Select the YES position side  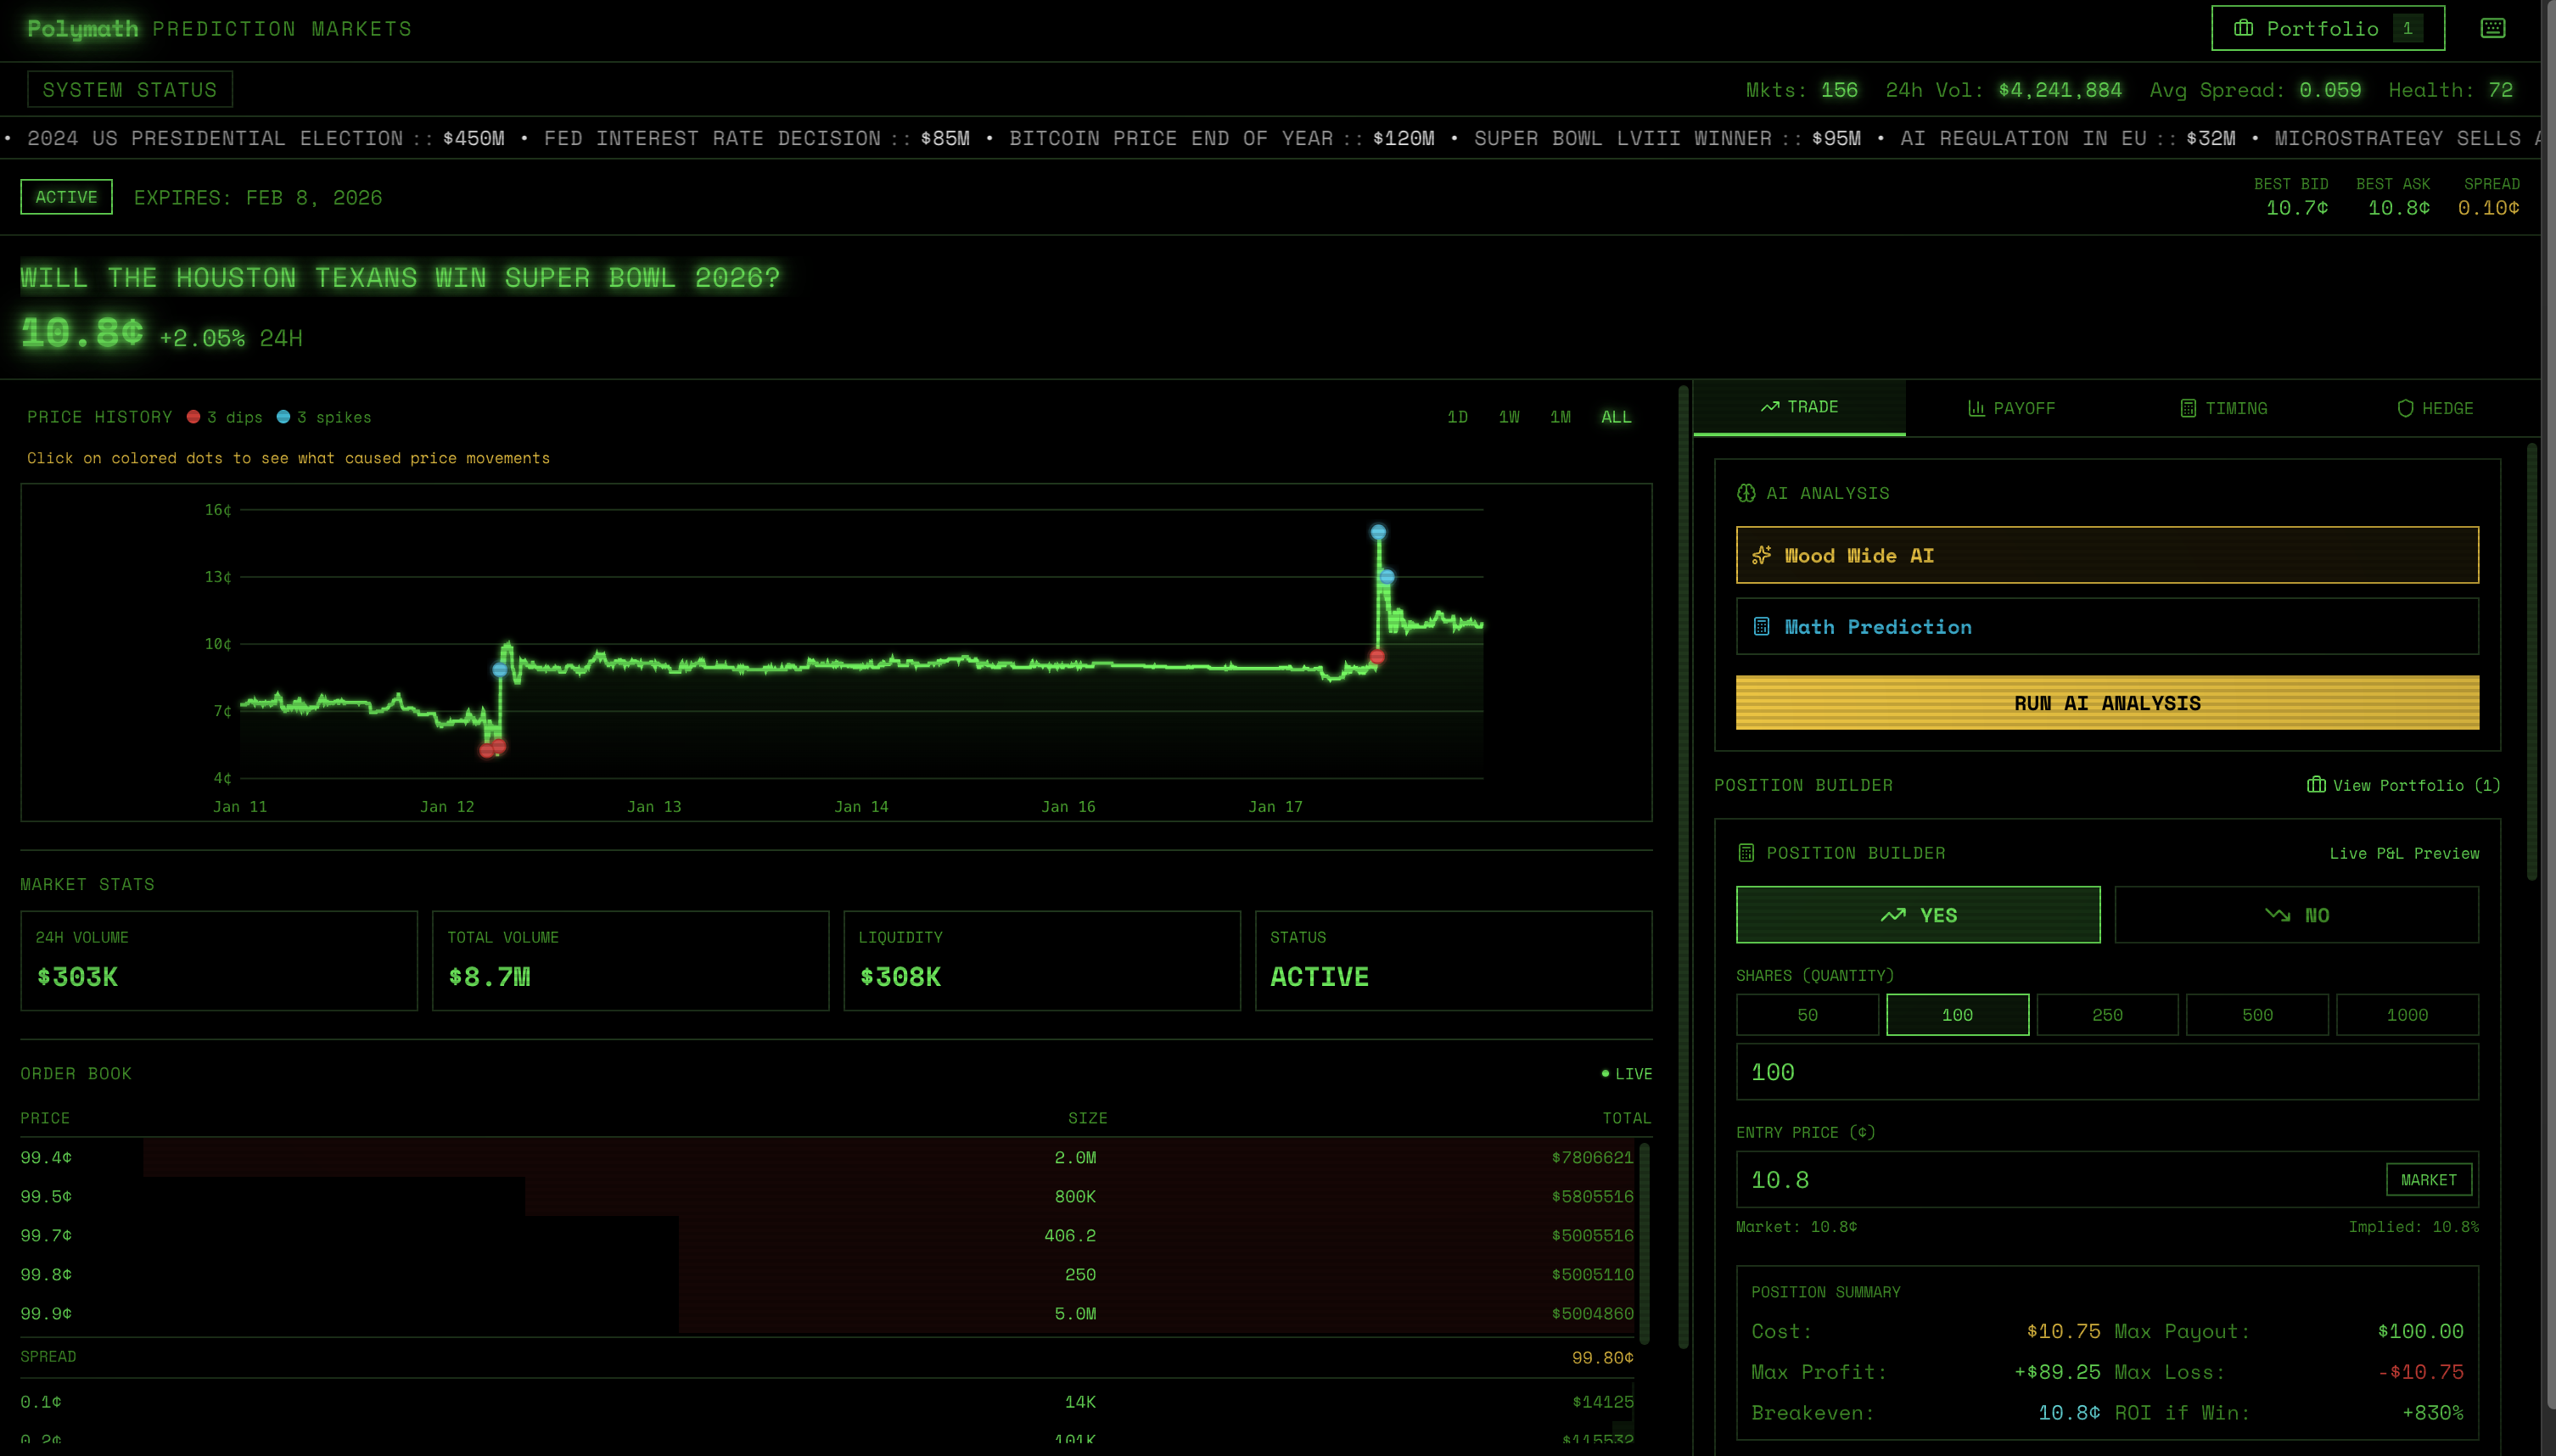point(1917,915)
